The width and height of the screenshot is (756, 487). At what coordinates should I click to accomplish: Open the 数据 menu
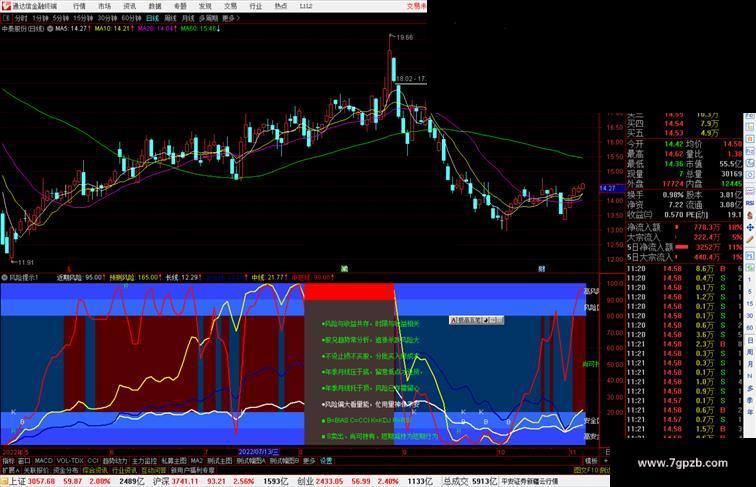point(155,6)
